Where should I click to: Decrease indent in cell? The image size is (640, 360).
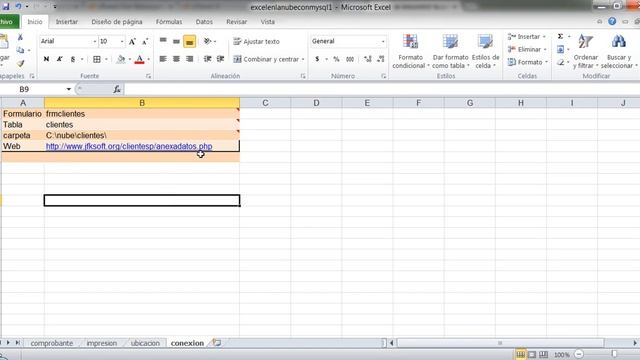point(207,59)
